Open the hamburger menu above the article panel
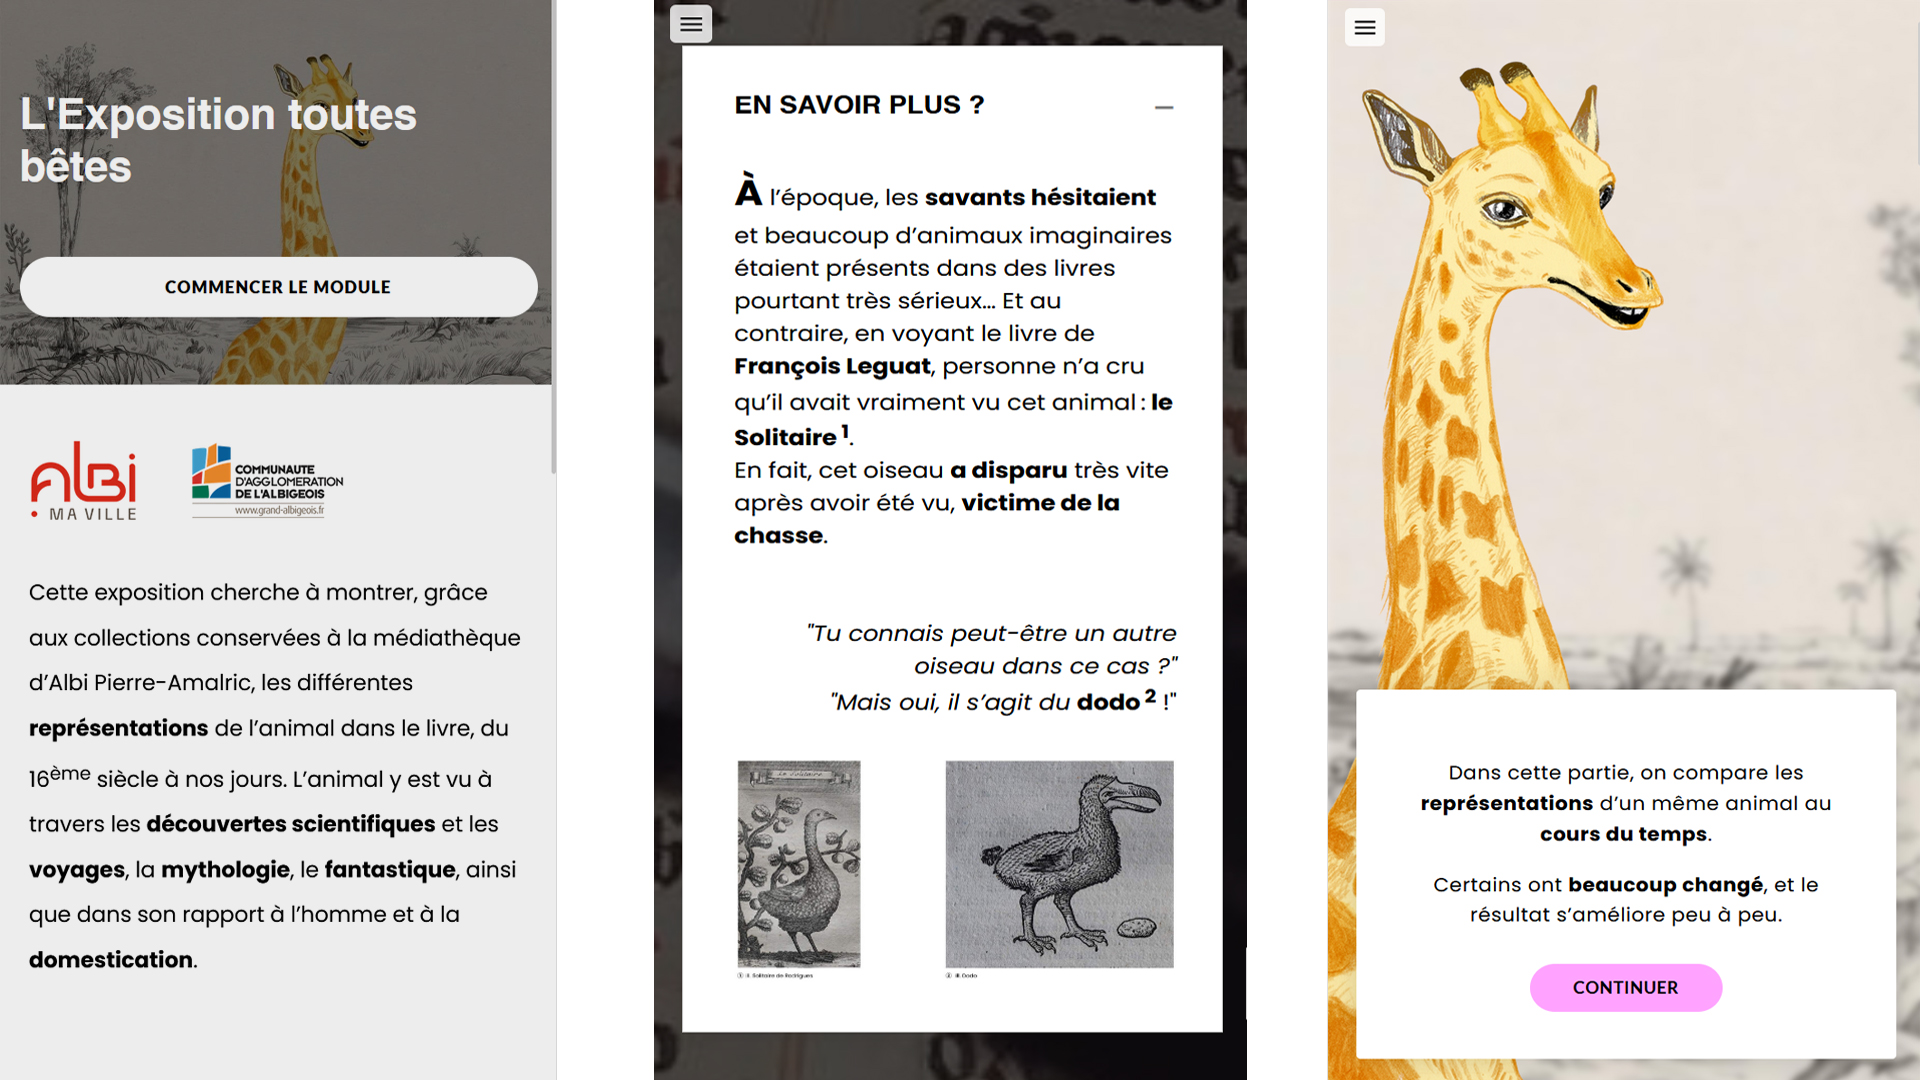The width and height of the screenshot is (1920, 1080). (x=691, y=24)
